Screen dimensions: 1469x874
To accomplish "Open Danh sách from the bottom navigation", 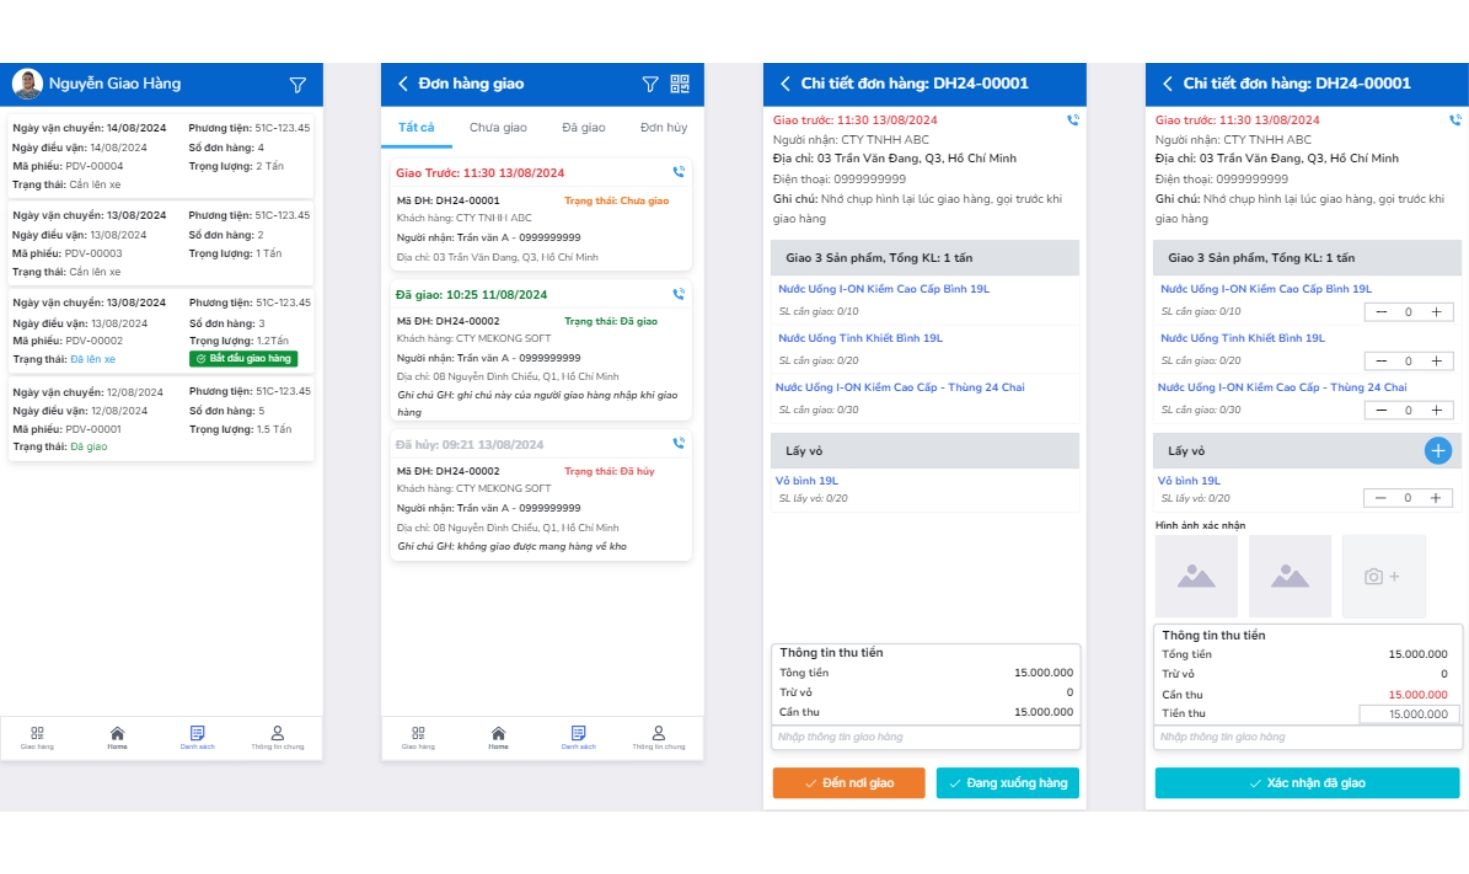I will click(x=198, y=737).
